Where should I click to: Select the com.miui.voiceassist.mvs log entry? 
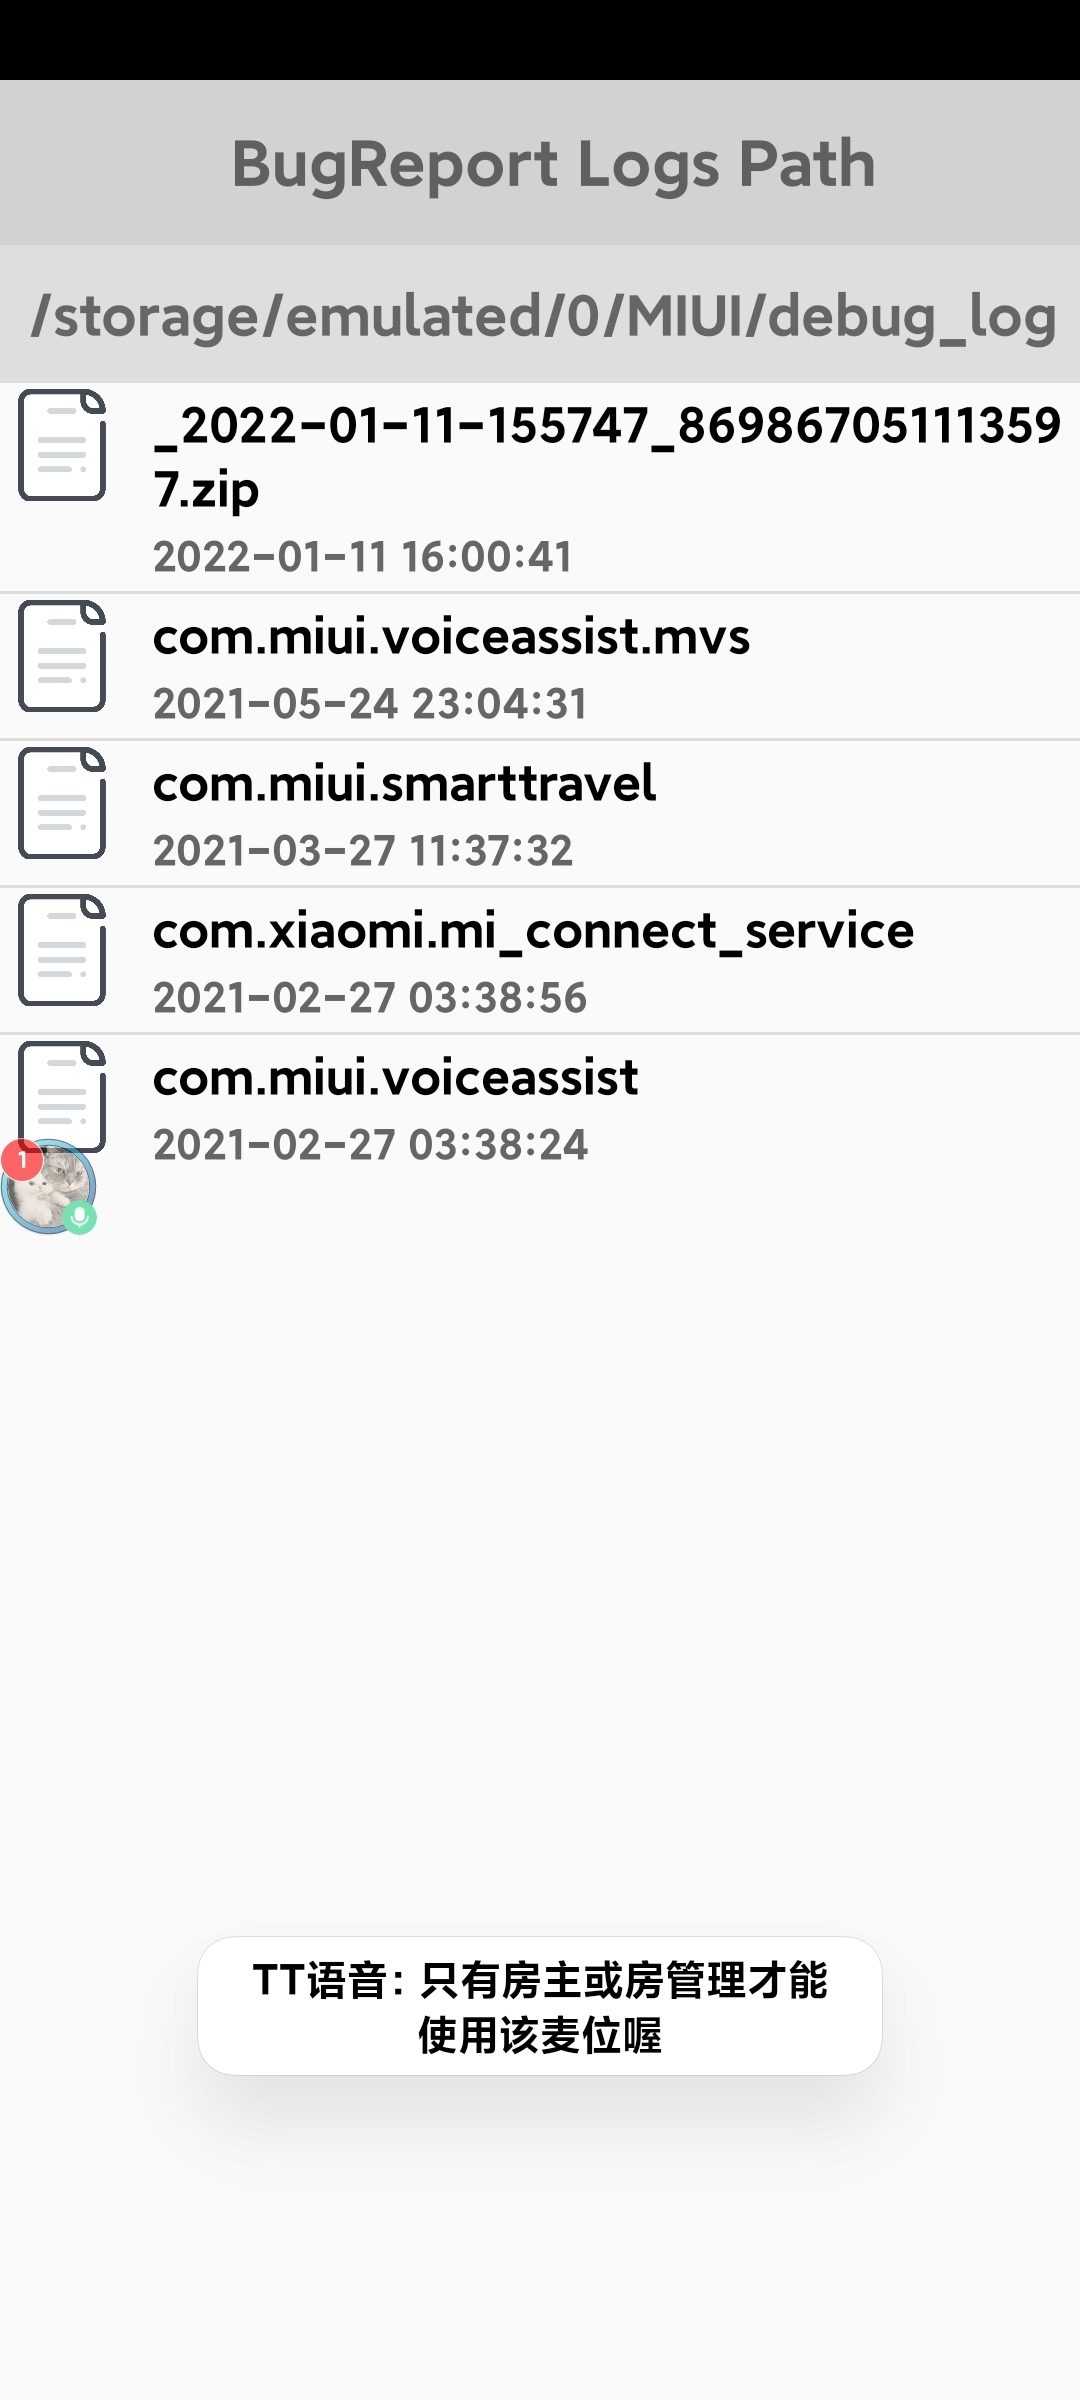tap(540, 667)
